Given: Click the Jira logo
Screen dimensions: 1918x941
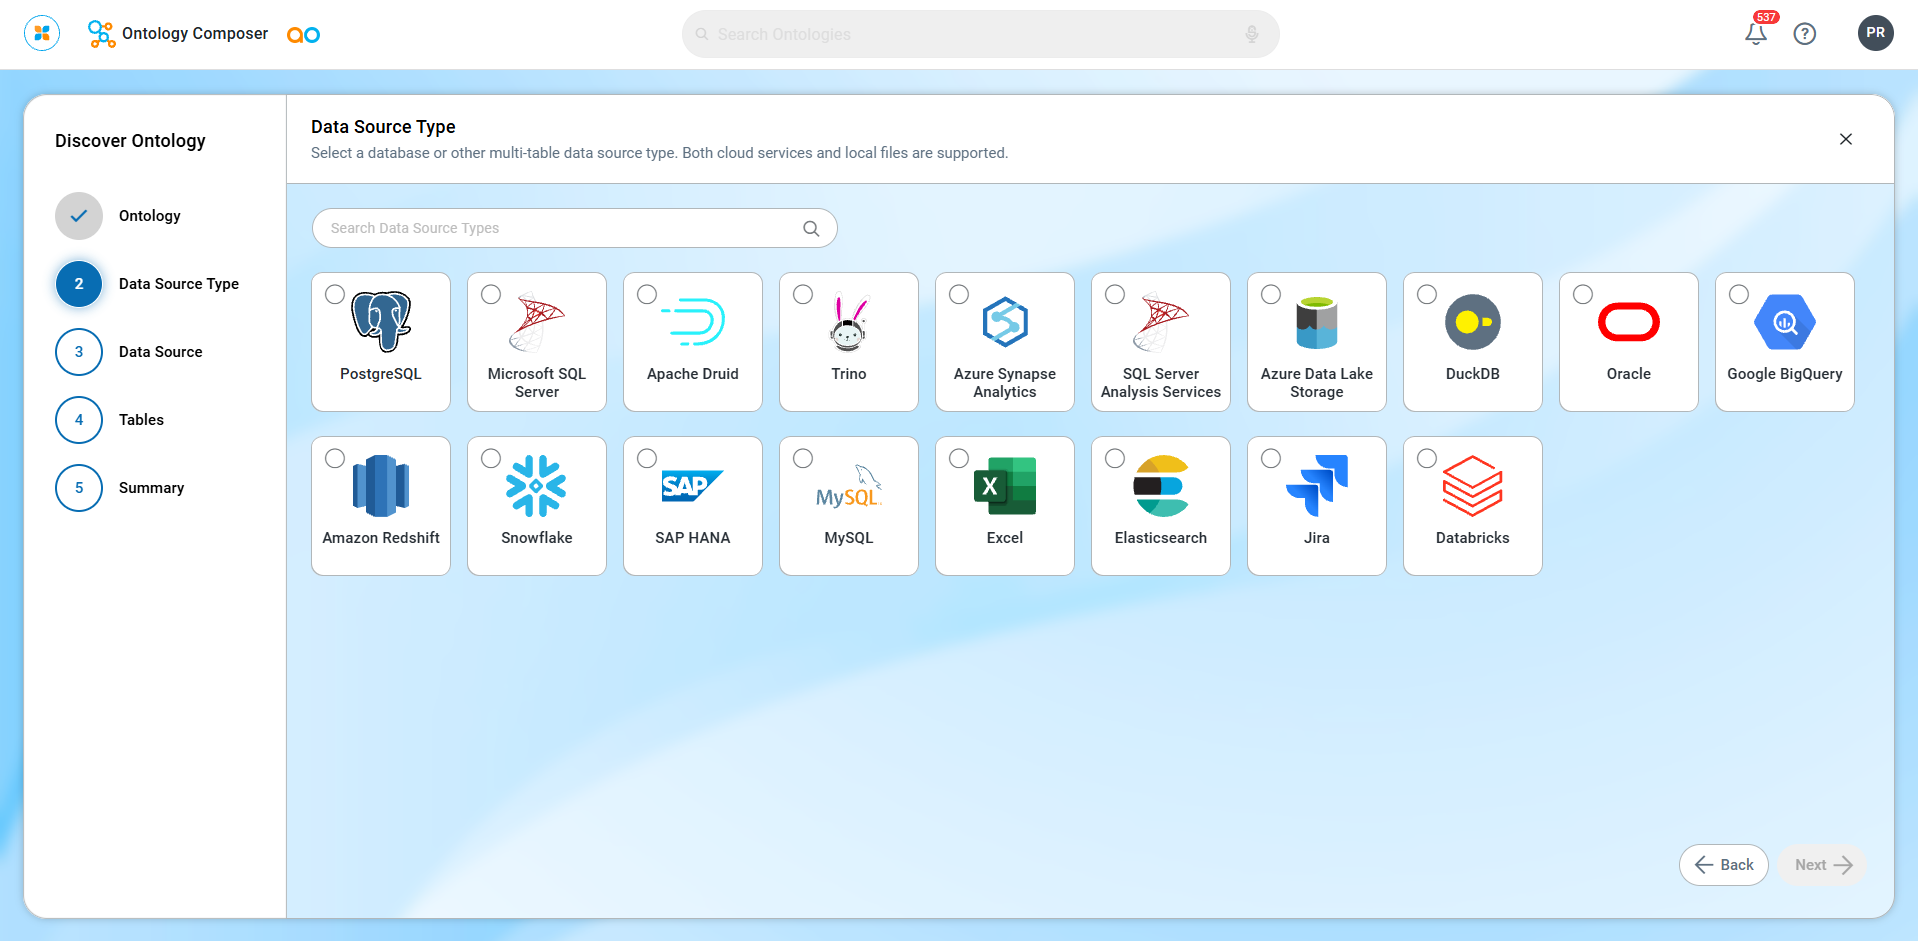Looking at the screenshot, I should (1317, 486).
